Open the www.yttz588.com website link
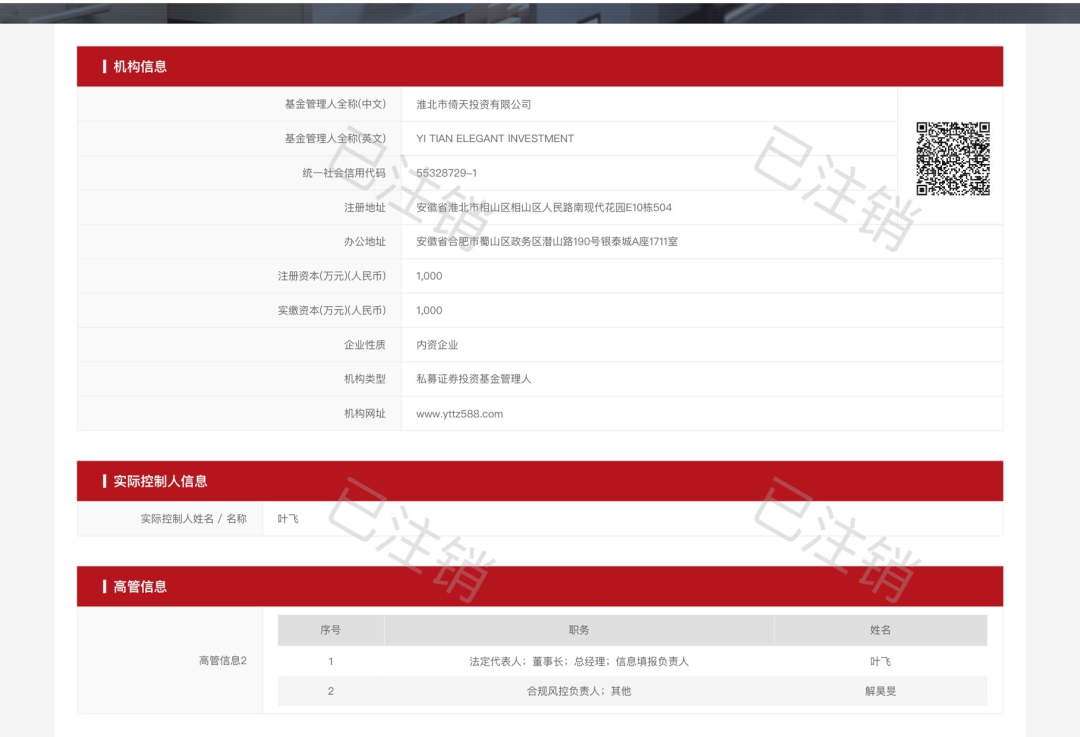The height and width of the screenshot is (737, 1080). pos(459,413)
